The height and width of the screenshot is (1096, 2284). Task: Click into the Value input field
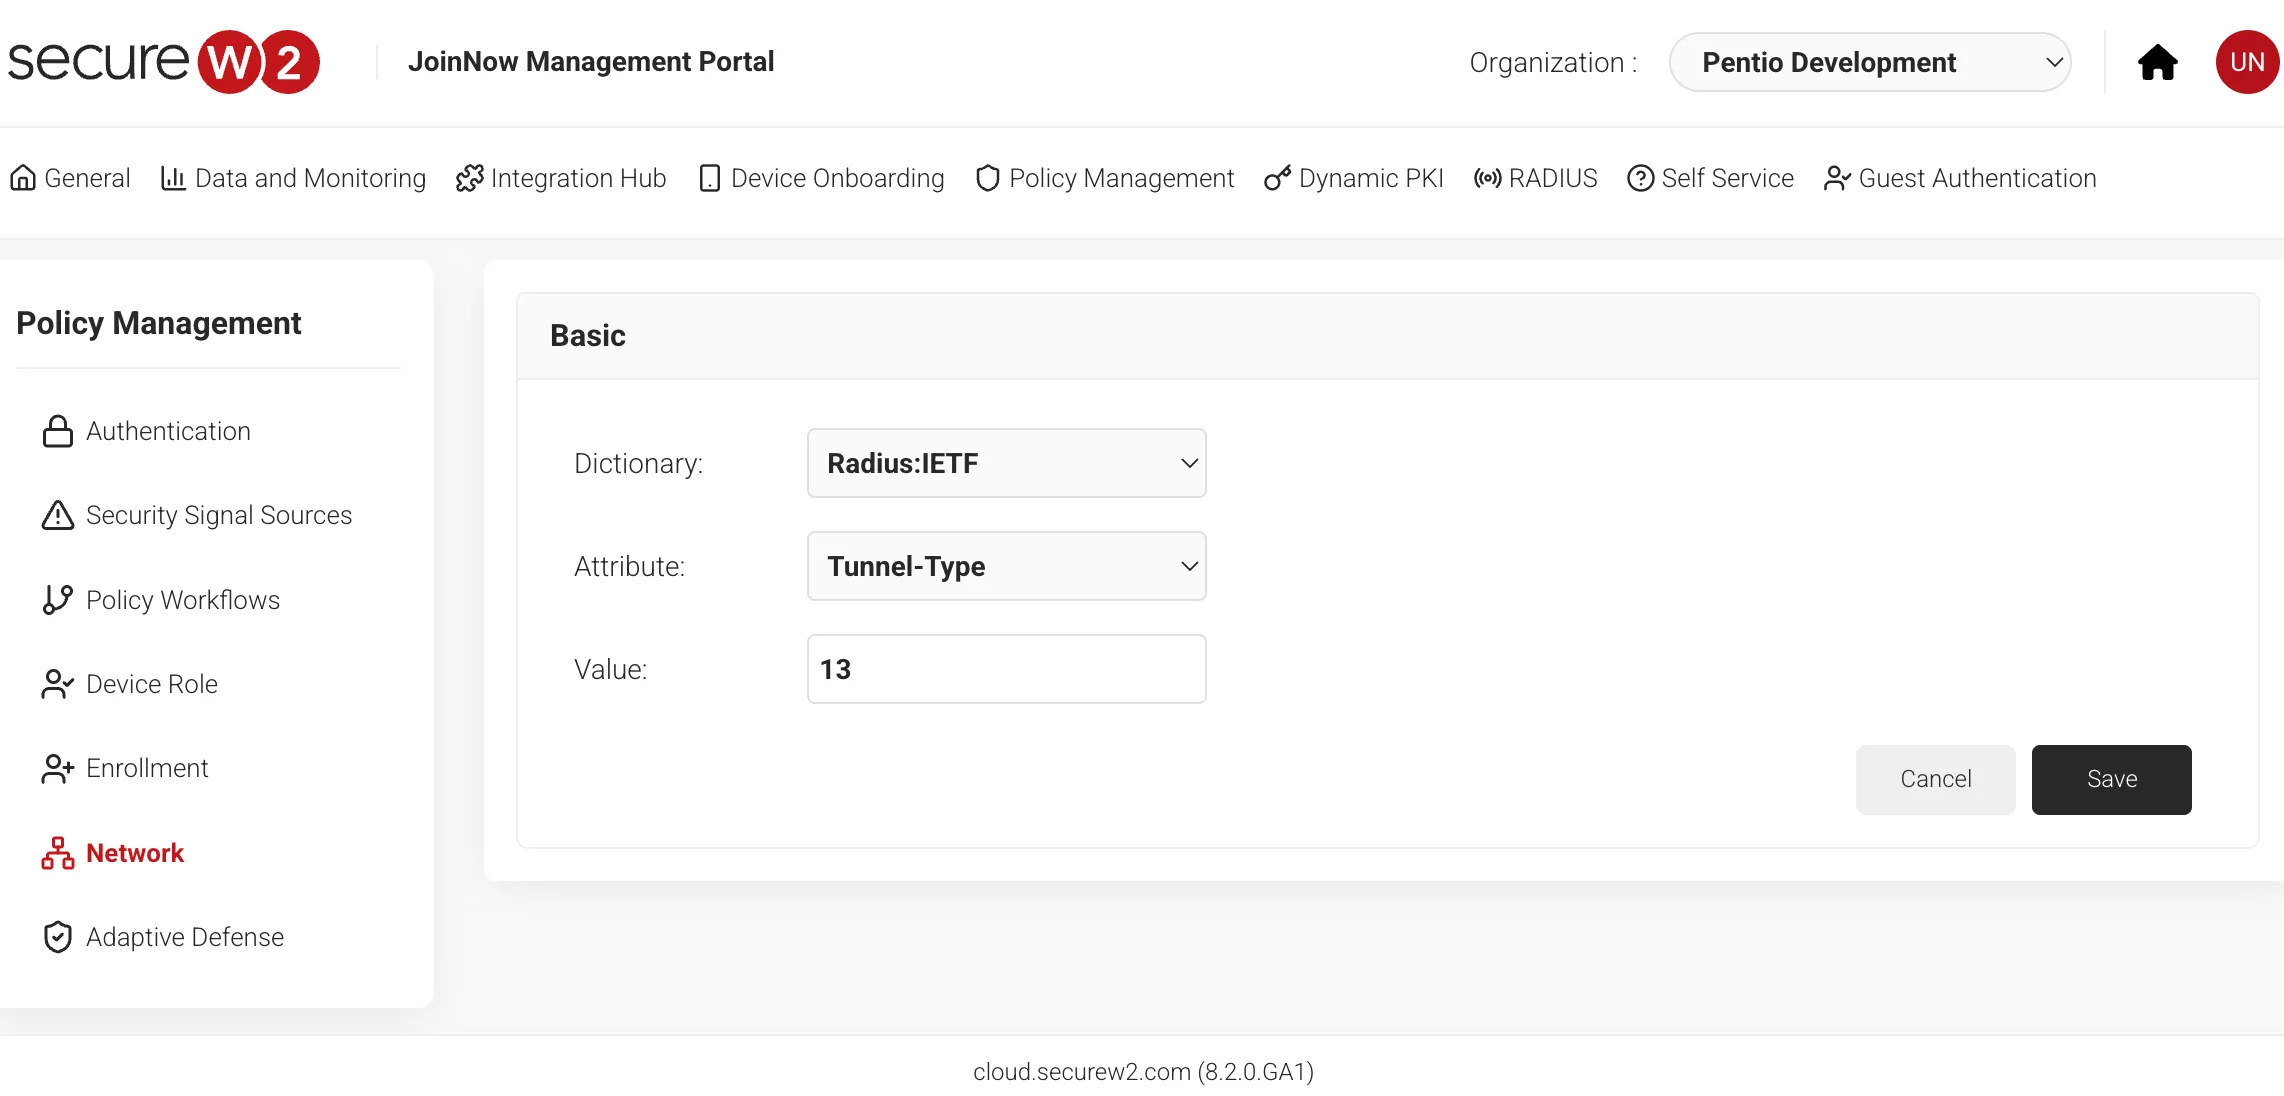coord(1006,669)
